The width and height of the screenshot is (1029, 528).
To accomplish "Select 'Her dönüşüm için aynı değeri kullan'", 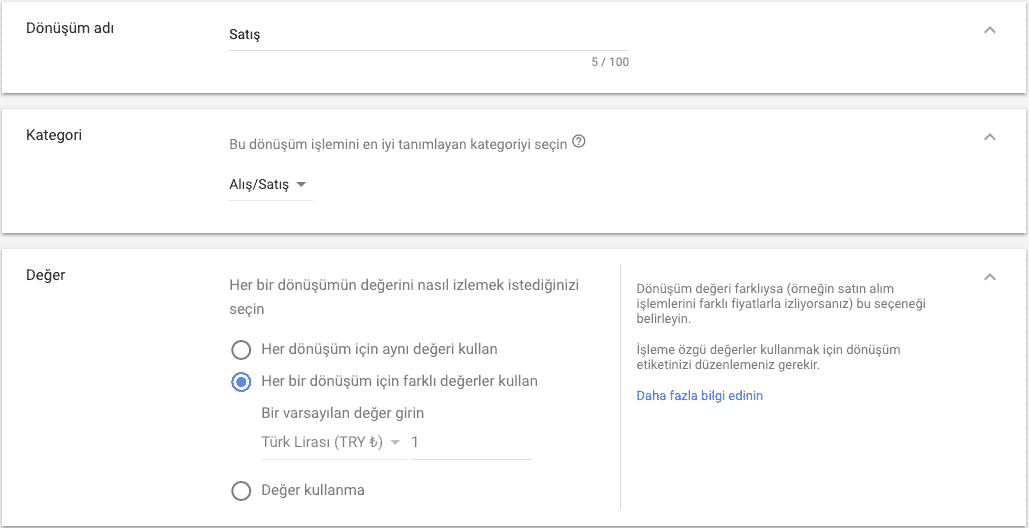I will [x=242, y=350].
